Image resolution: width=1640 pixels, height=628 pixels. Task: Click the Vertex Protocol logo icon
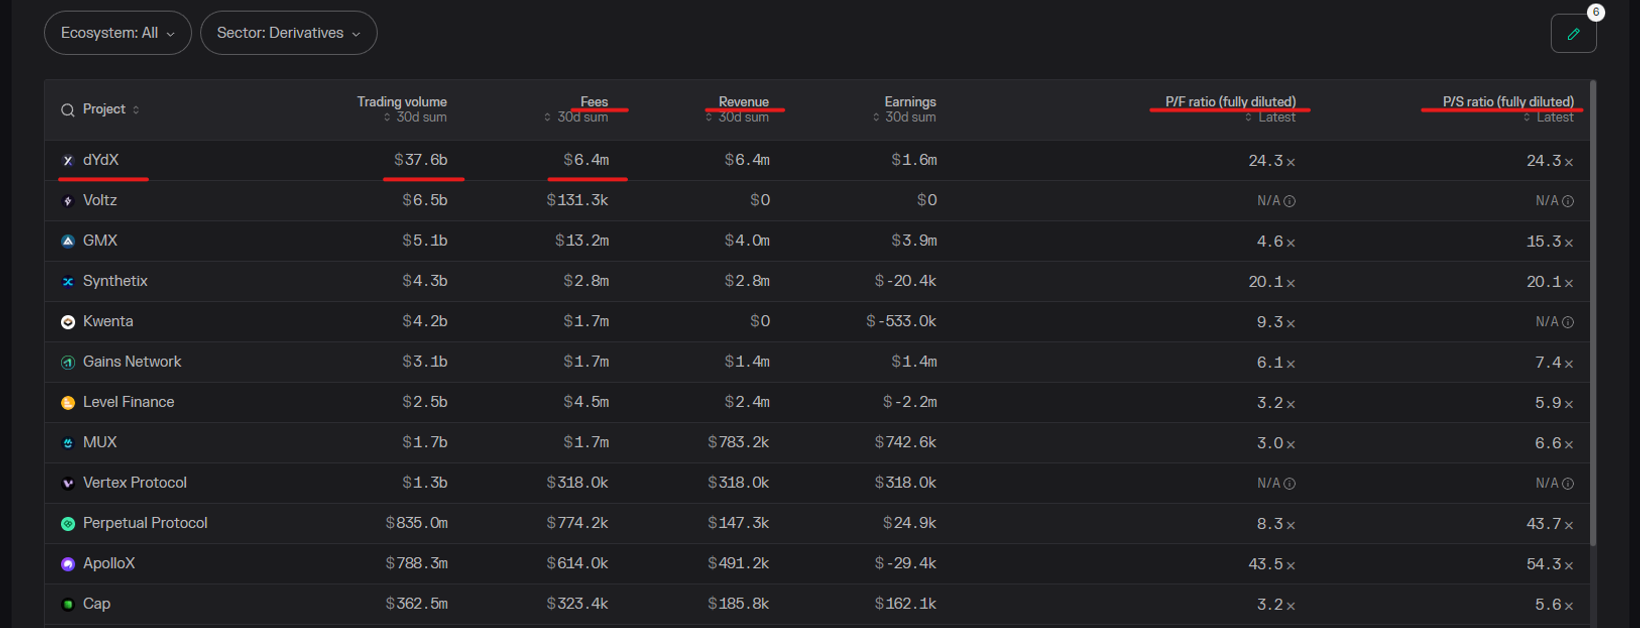68,483
